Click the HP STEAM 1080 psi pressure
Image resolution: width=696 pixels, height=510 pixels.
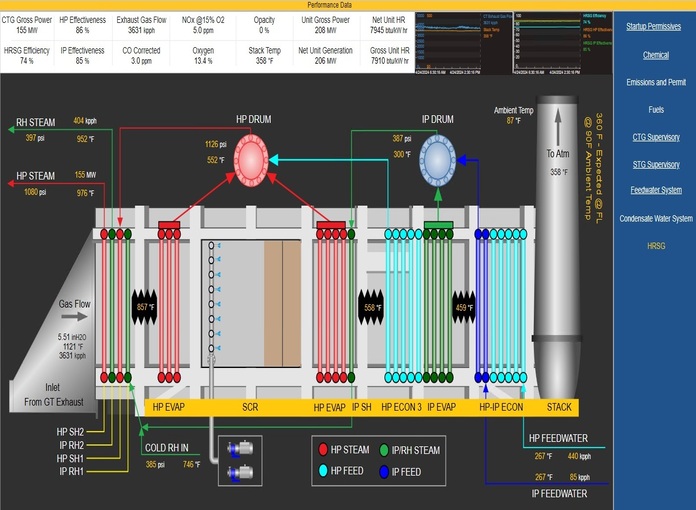35,192
